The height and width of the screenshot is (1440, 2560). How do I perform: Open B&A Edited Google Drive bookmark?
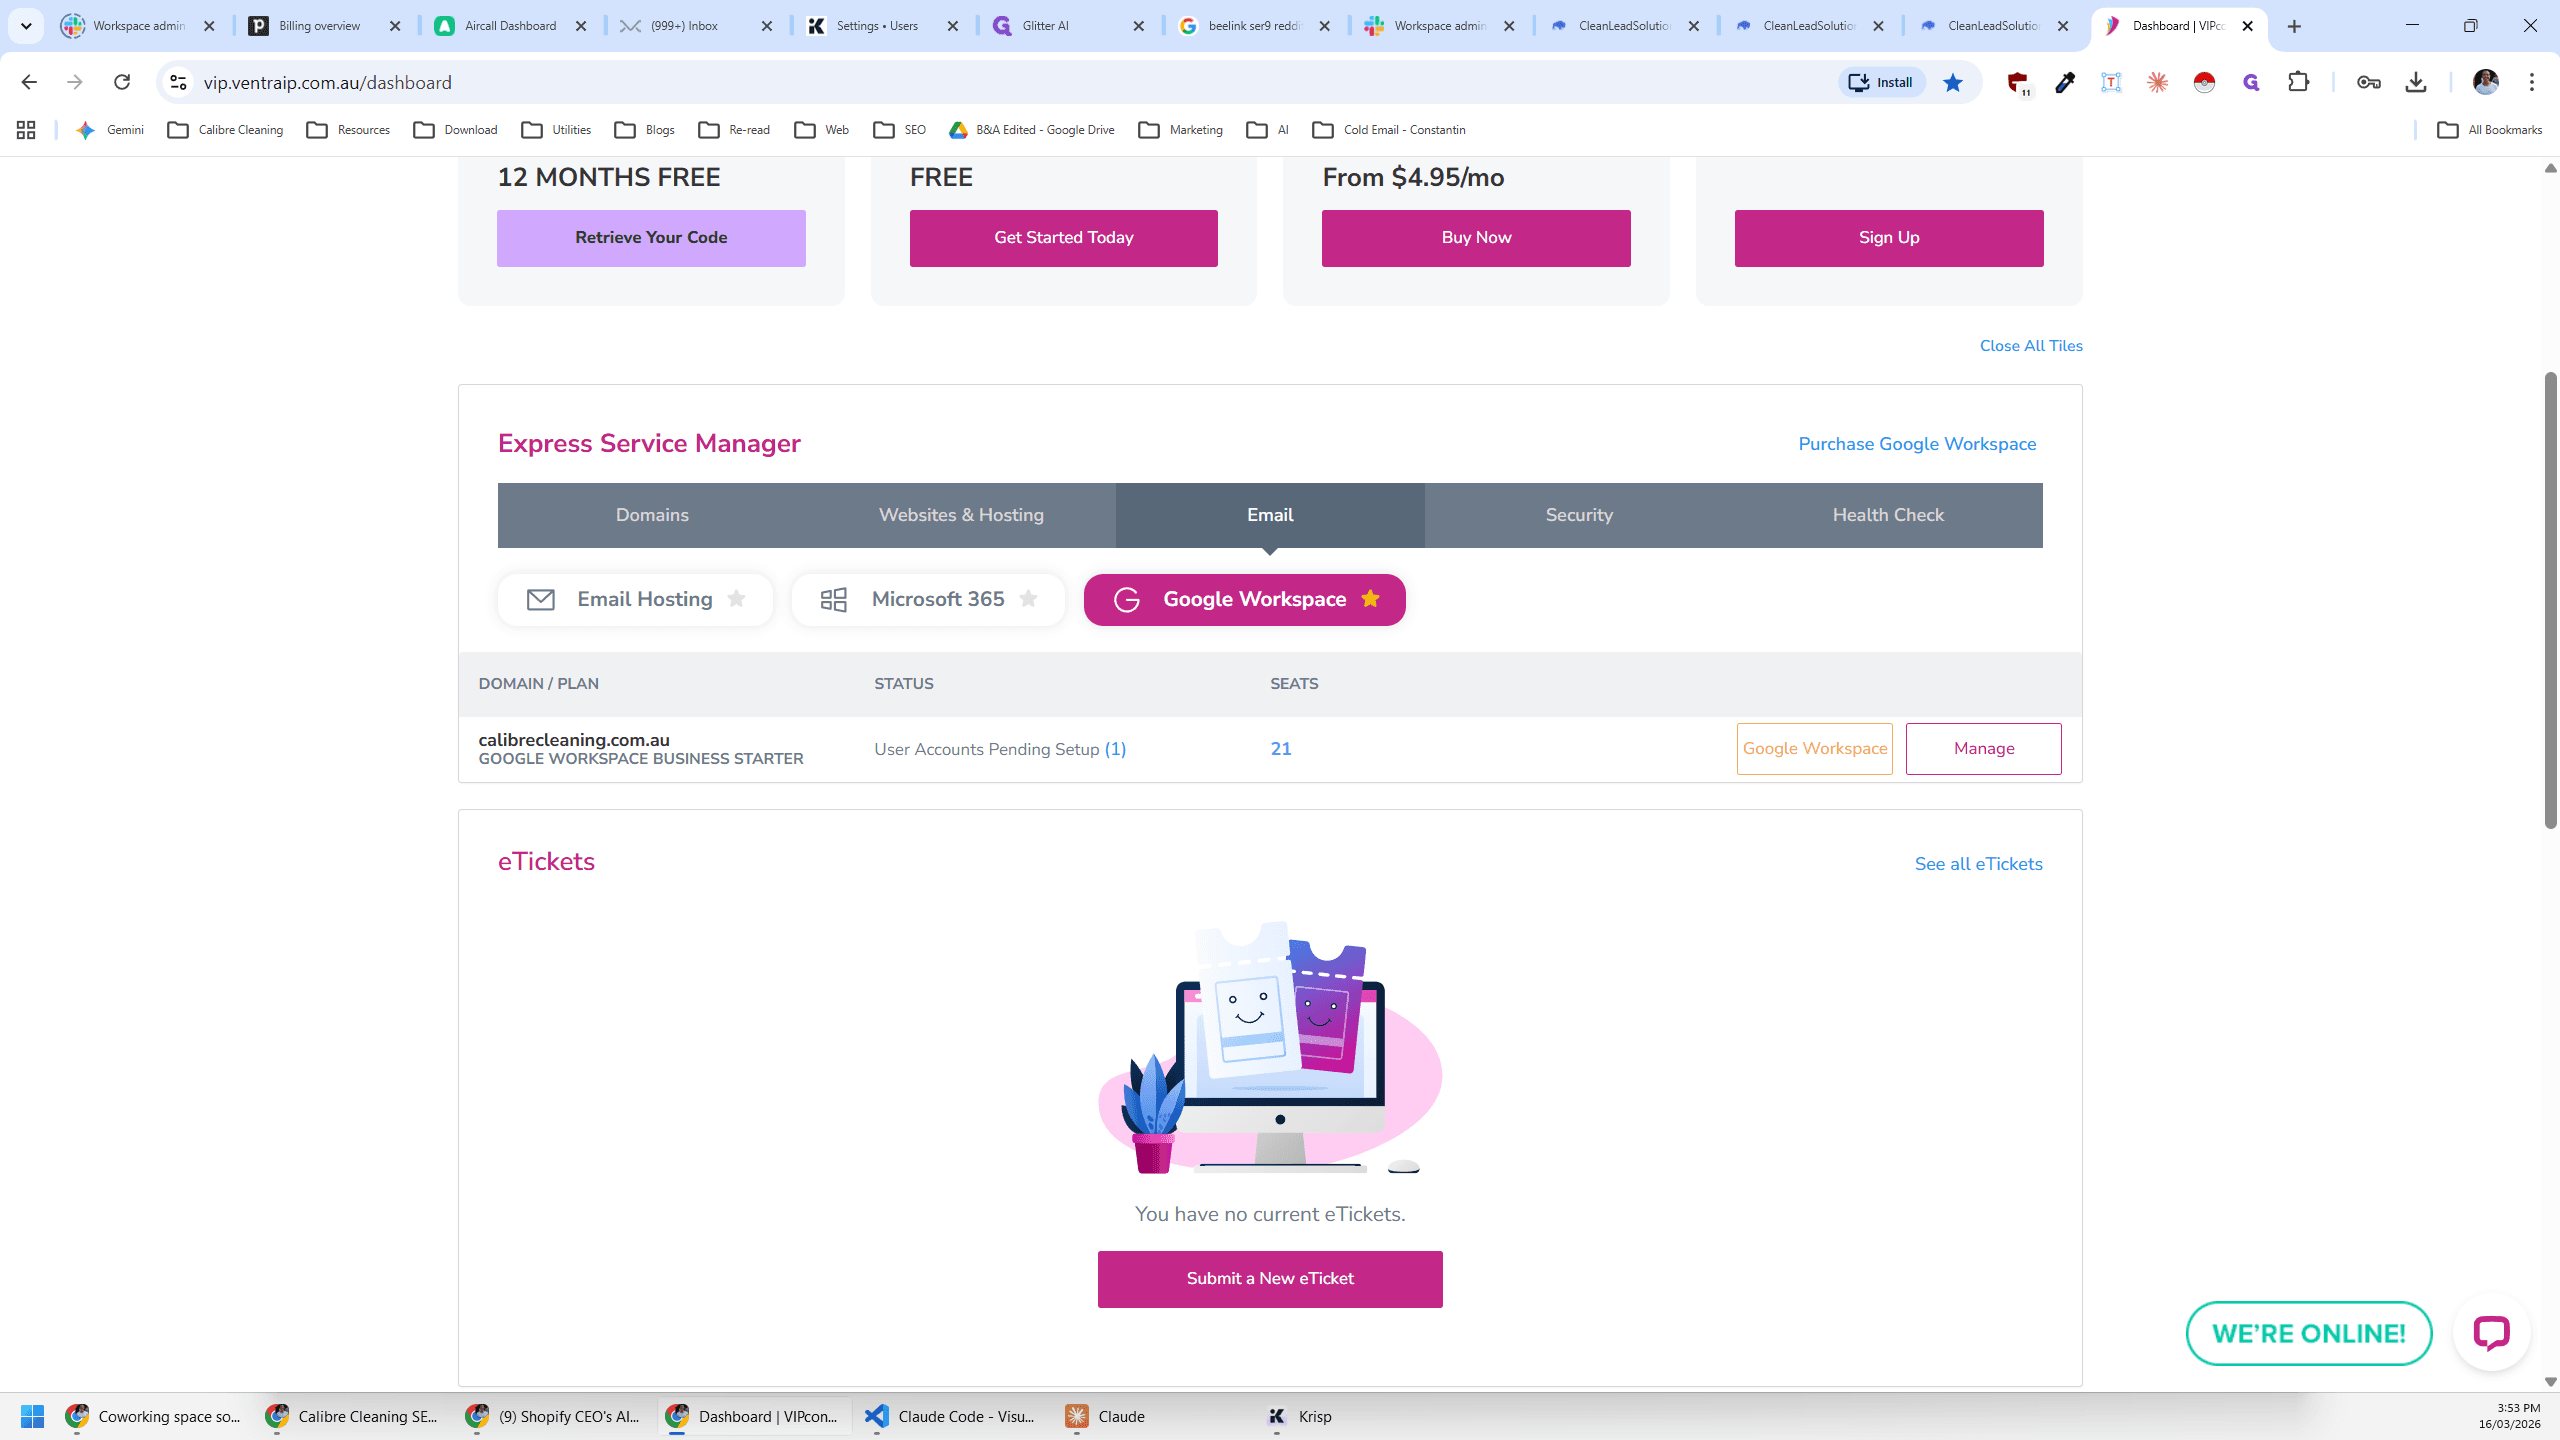pyautogui.click(x=1032, y=130)
